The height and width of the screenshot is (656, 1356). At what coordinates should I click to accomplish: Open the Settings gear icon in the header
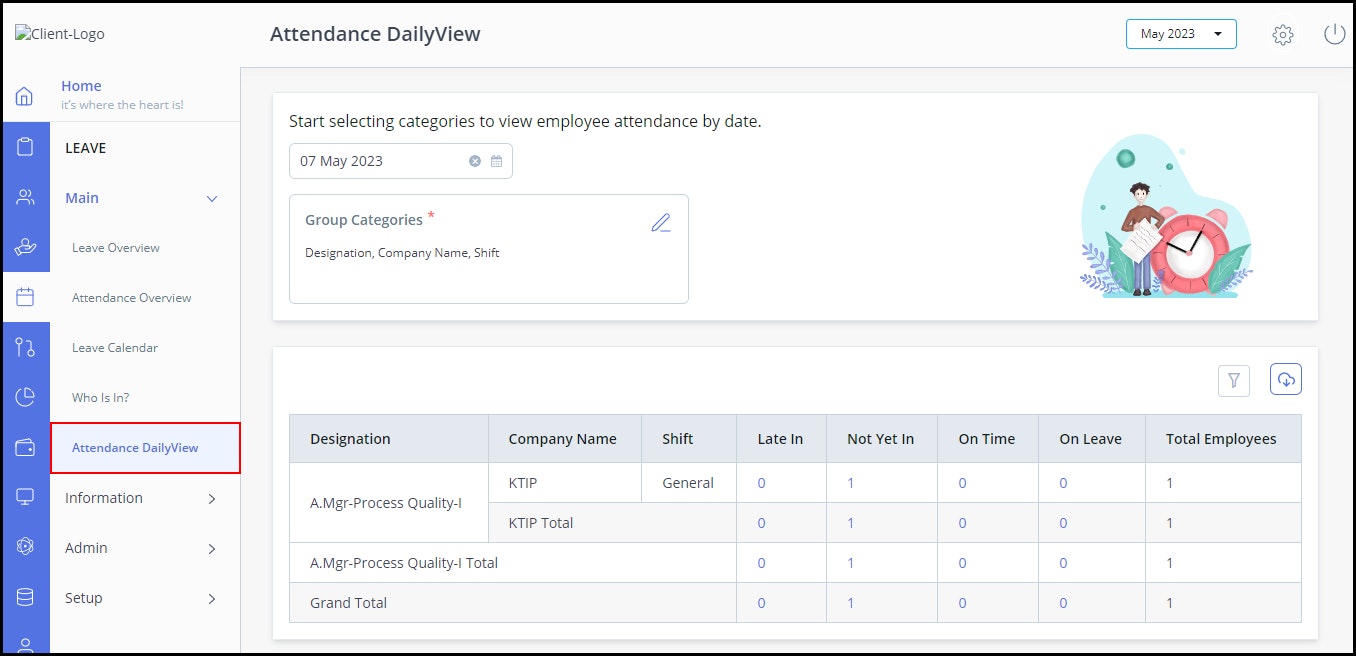(x=1282, y=33)
